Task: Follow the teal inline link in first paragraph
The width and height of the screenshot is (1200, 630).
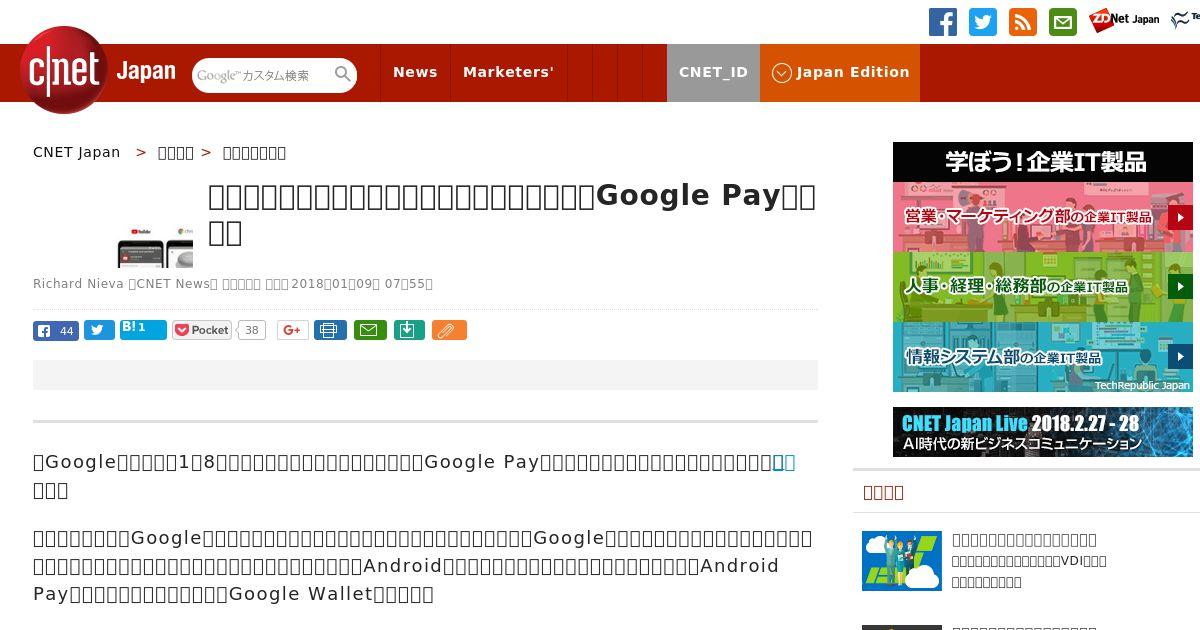Action: point(784,462)
